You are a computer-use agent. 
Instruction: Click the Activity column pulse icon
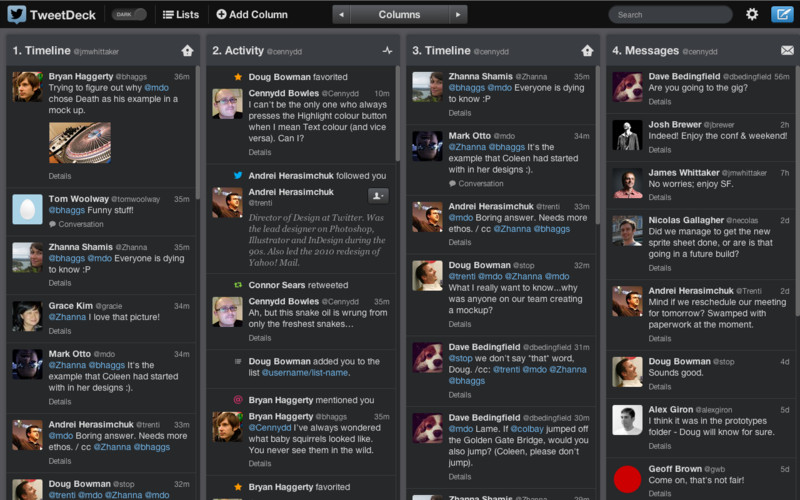[x=387, y=51]
